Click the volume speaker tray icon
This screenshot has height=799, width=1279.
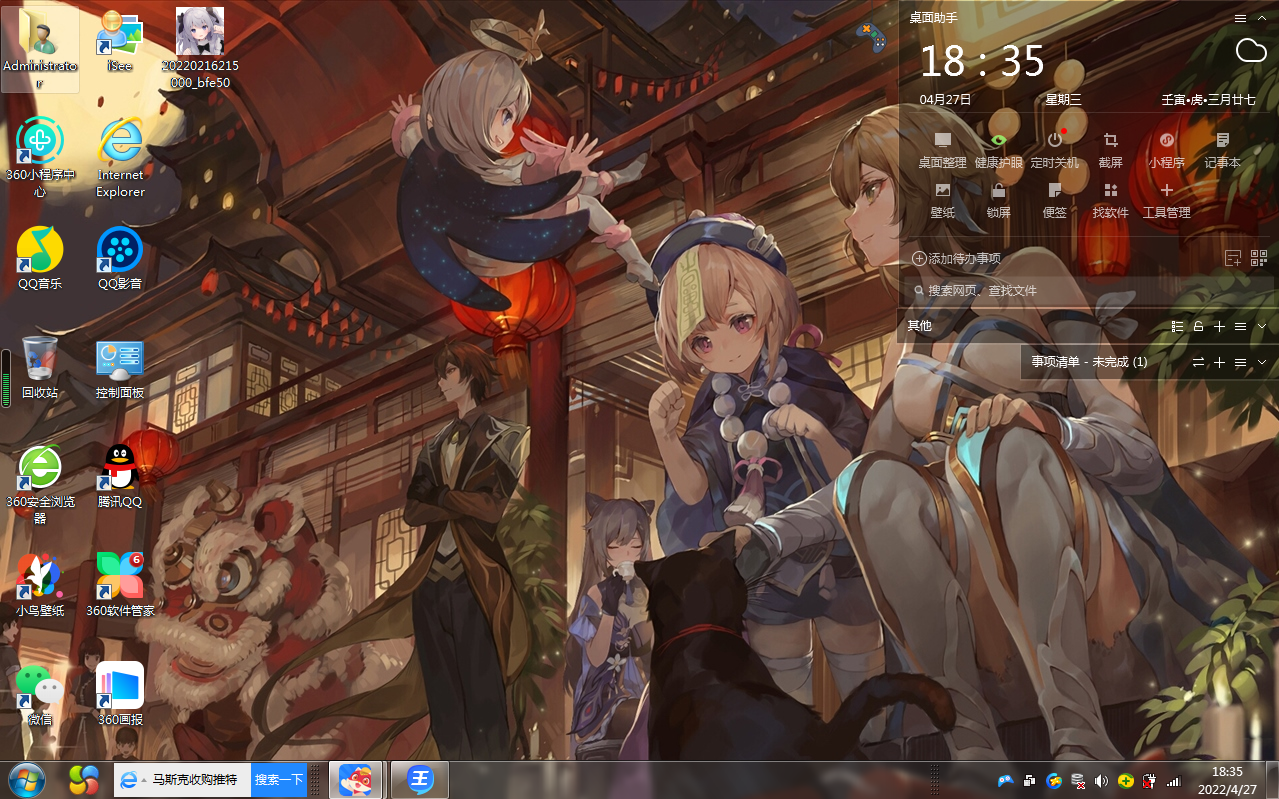pyautogui.click(x=1102, y=781)
